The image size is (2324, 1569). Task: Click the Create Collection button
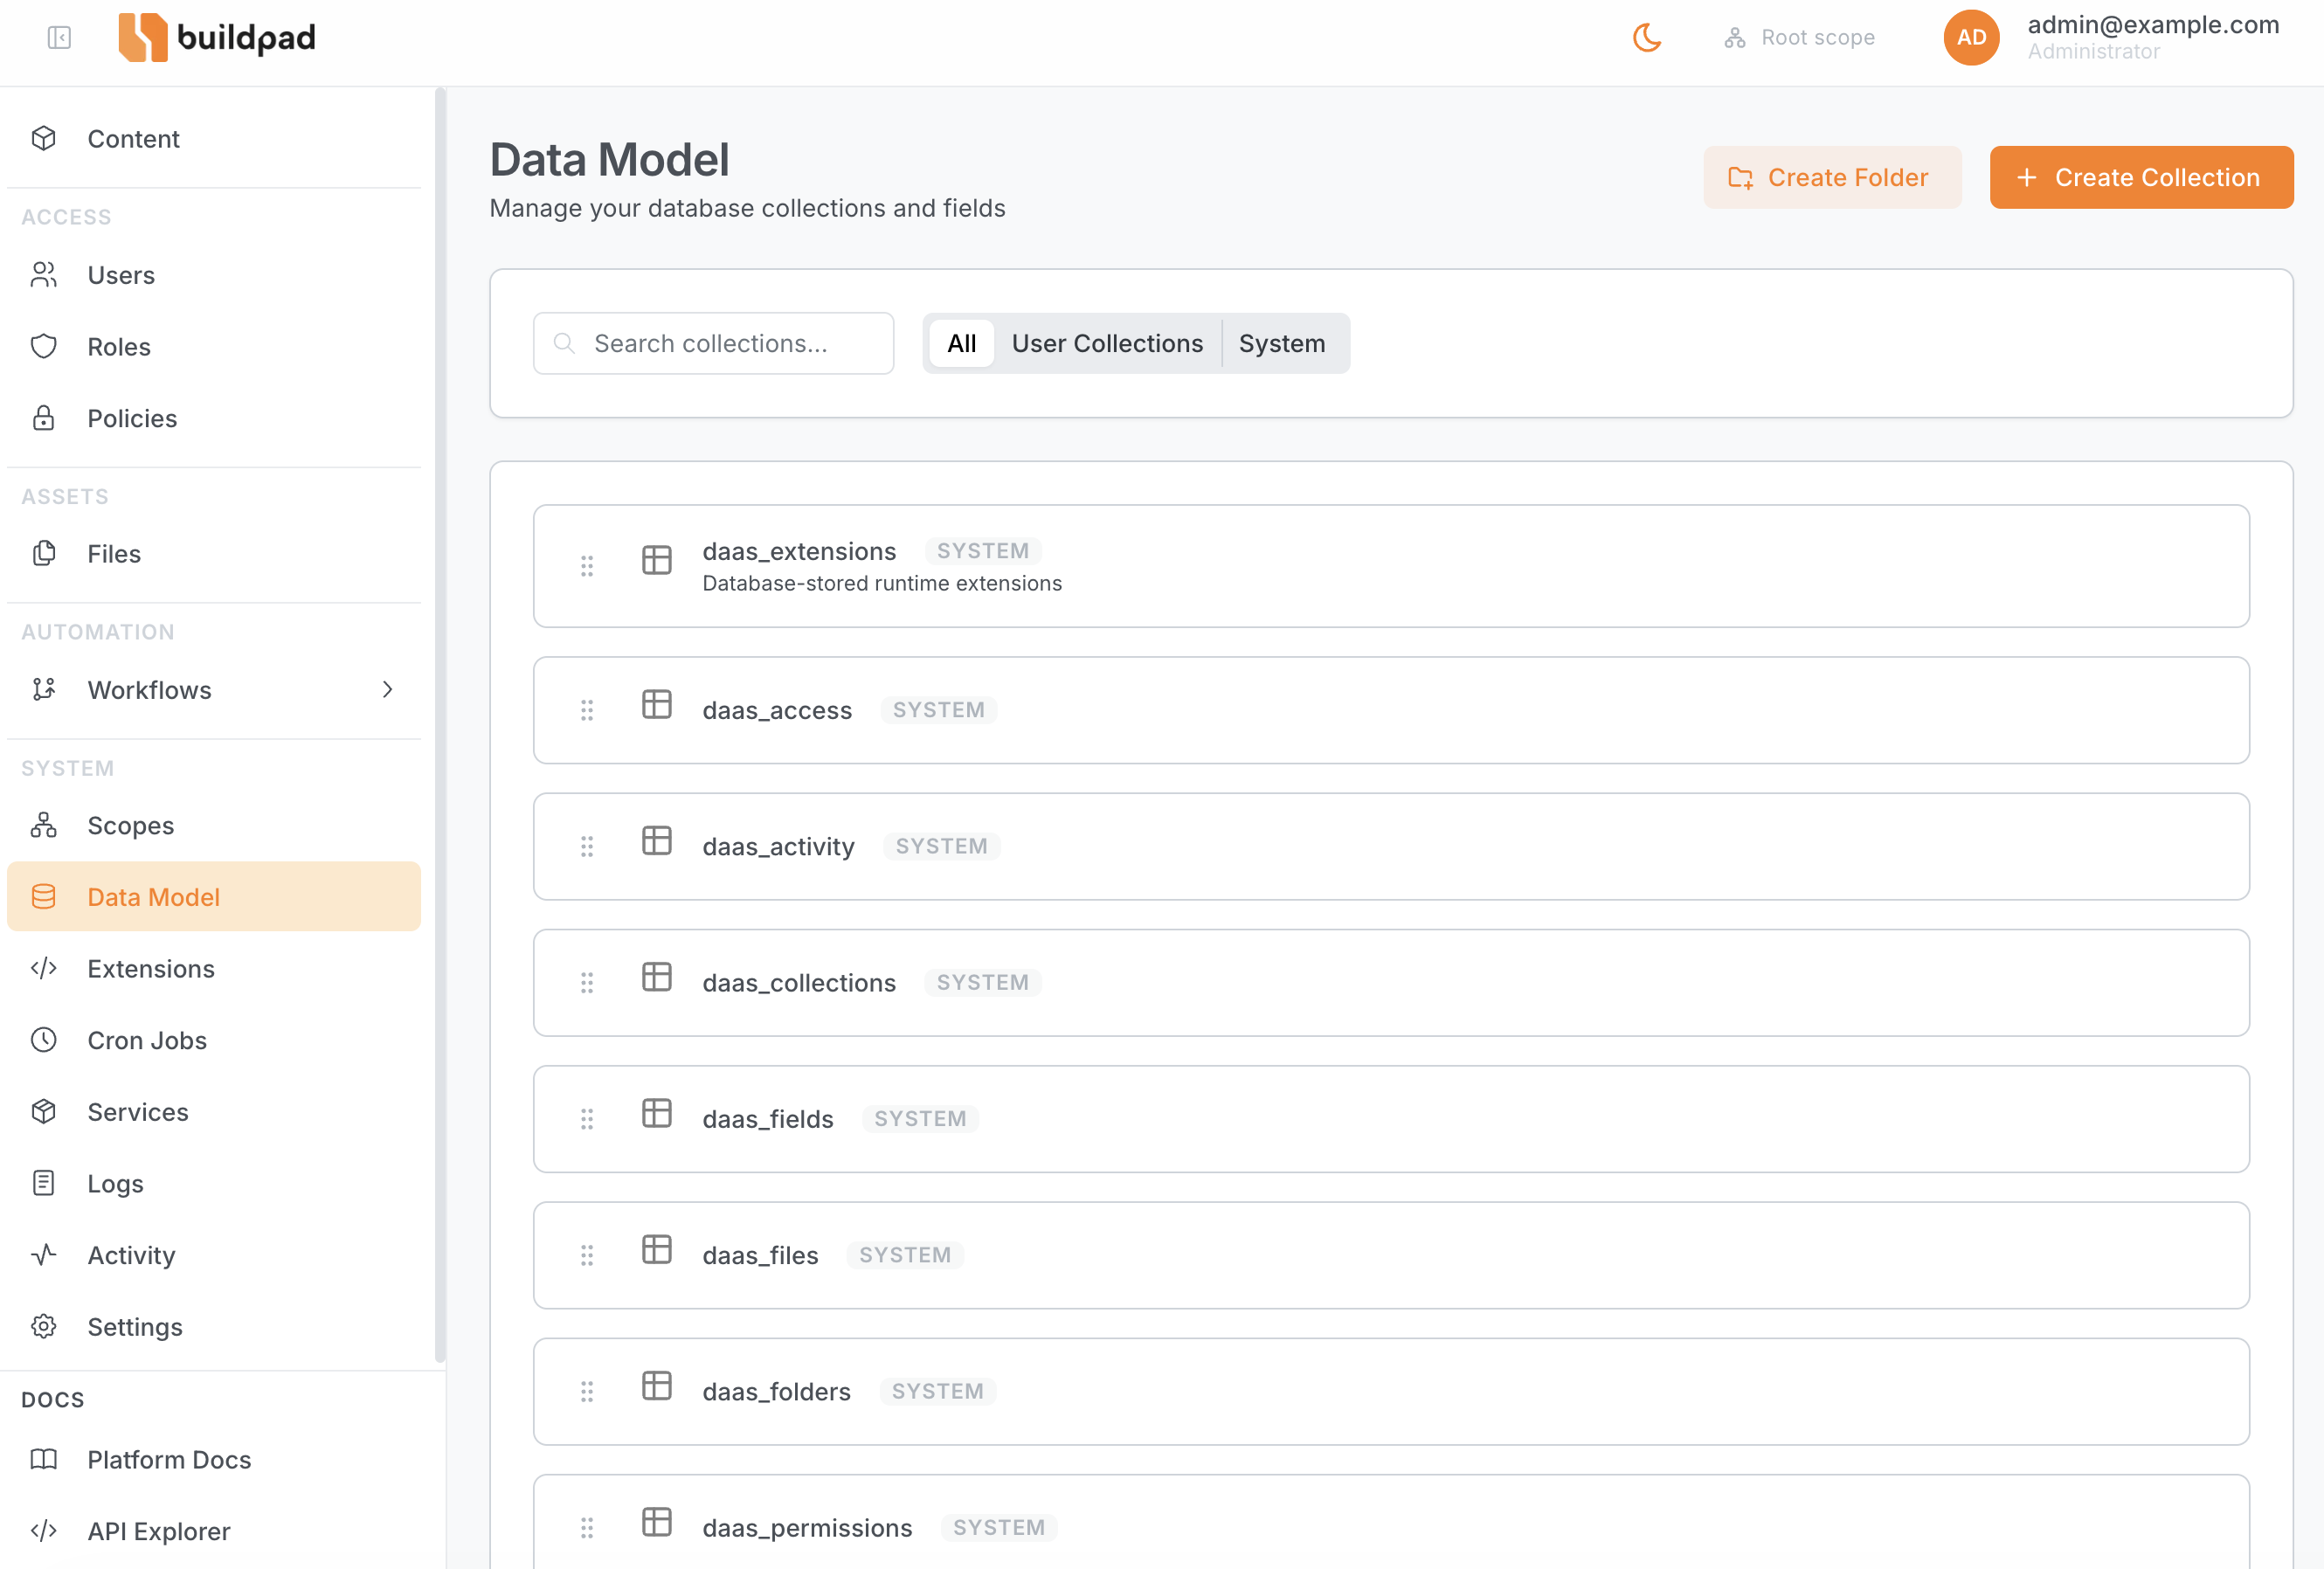click(x=2141, y=178)
